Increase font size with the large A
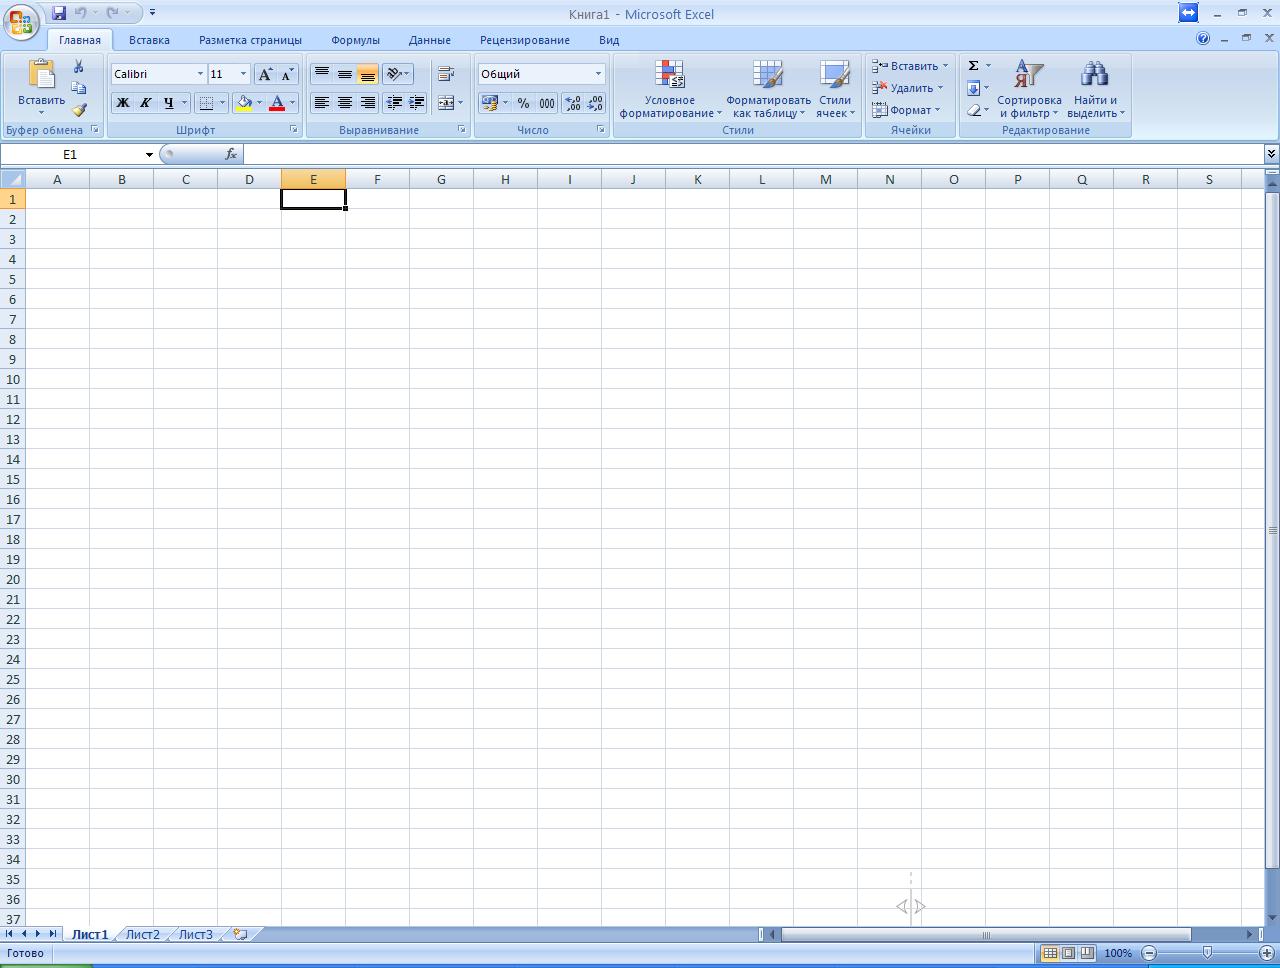The height and width of the screenshot is (968, 1280). tap(265, 74)
